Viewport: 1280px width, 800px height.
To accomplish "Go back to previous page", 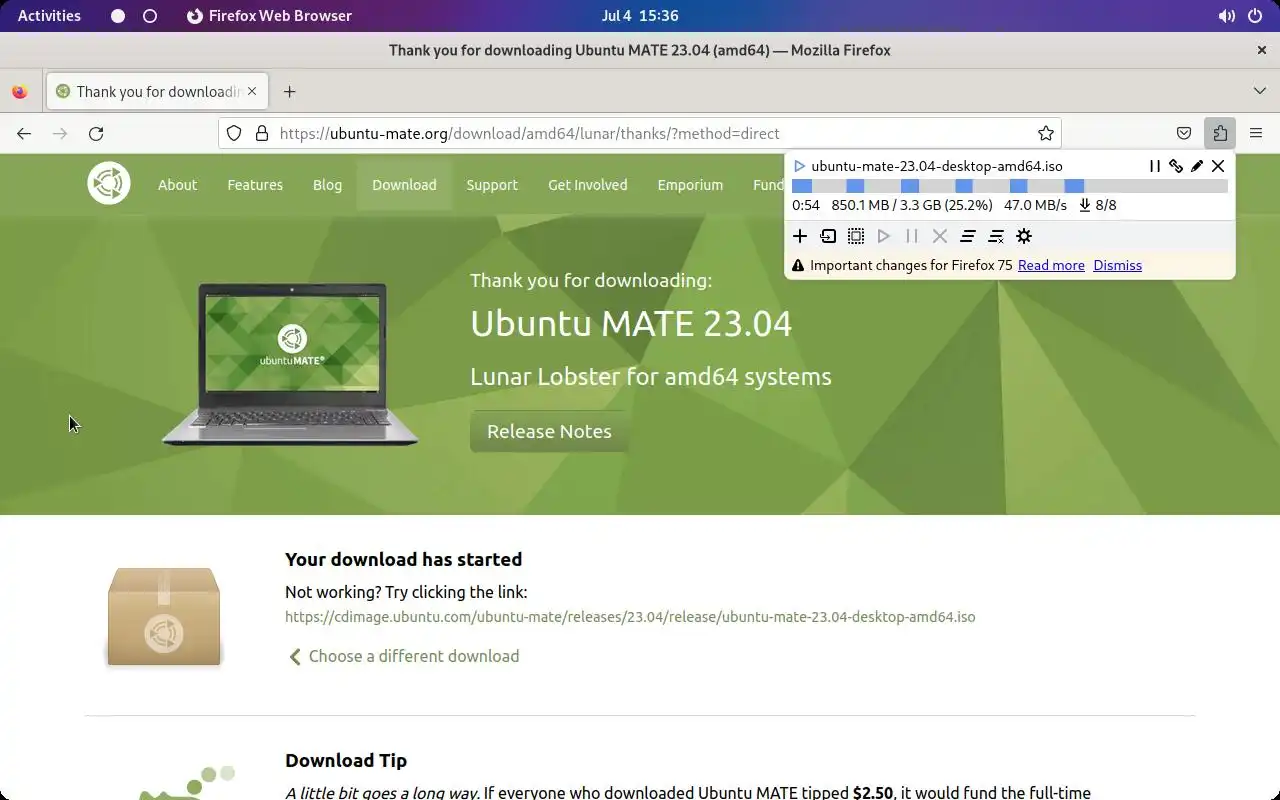I will pos(24,133).
